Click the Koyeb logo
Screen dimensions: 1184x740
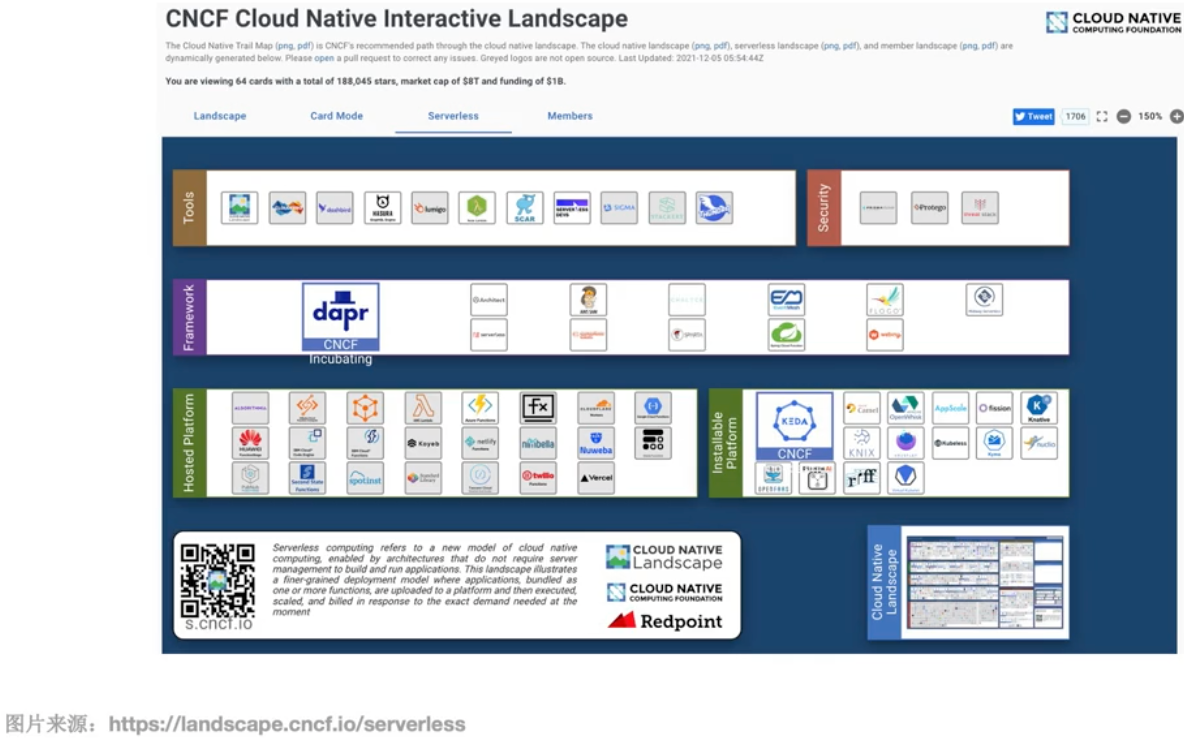tap(423, 442)
